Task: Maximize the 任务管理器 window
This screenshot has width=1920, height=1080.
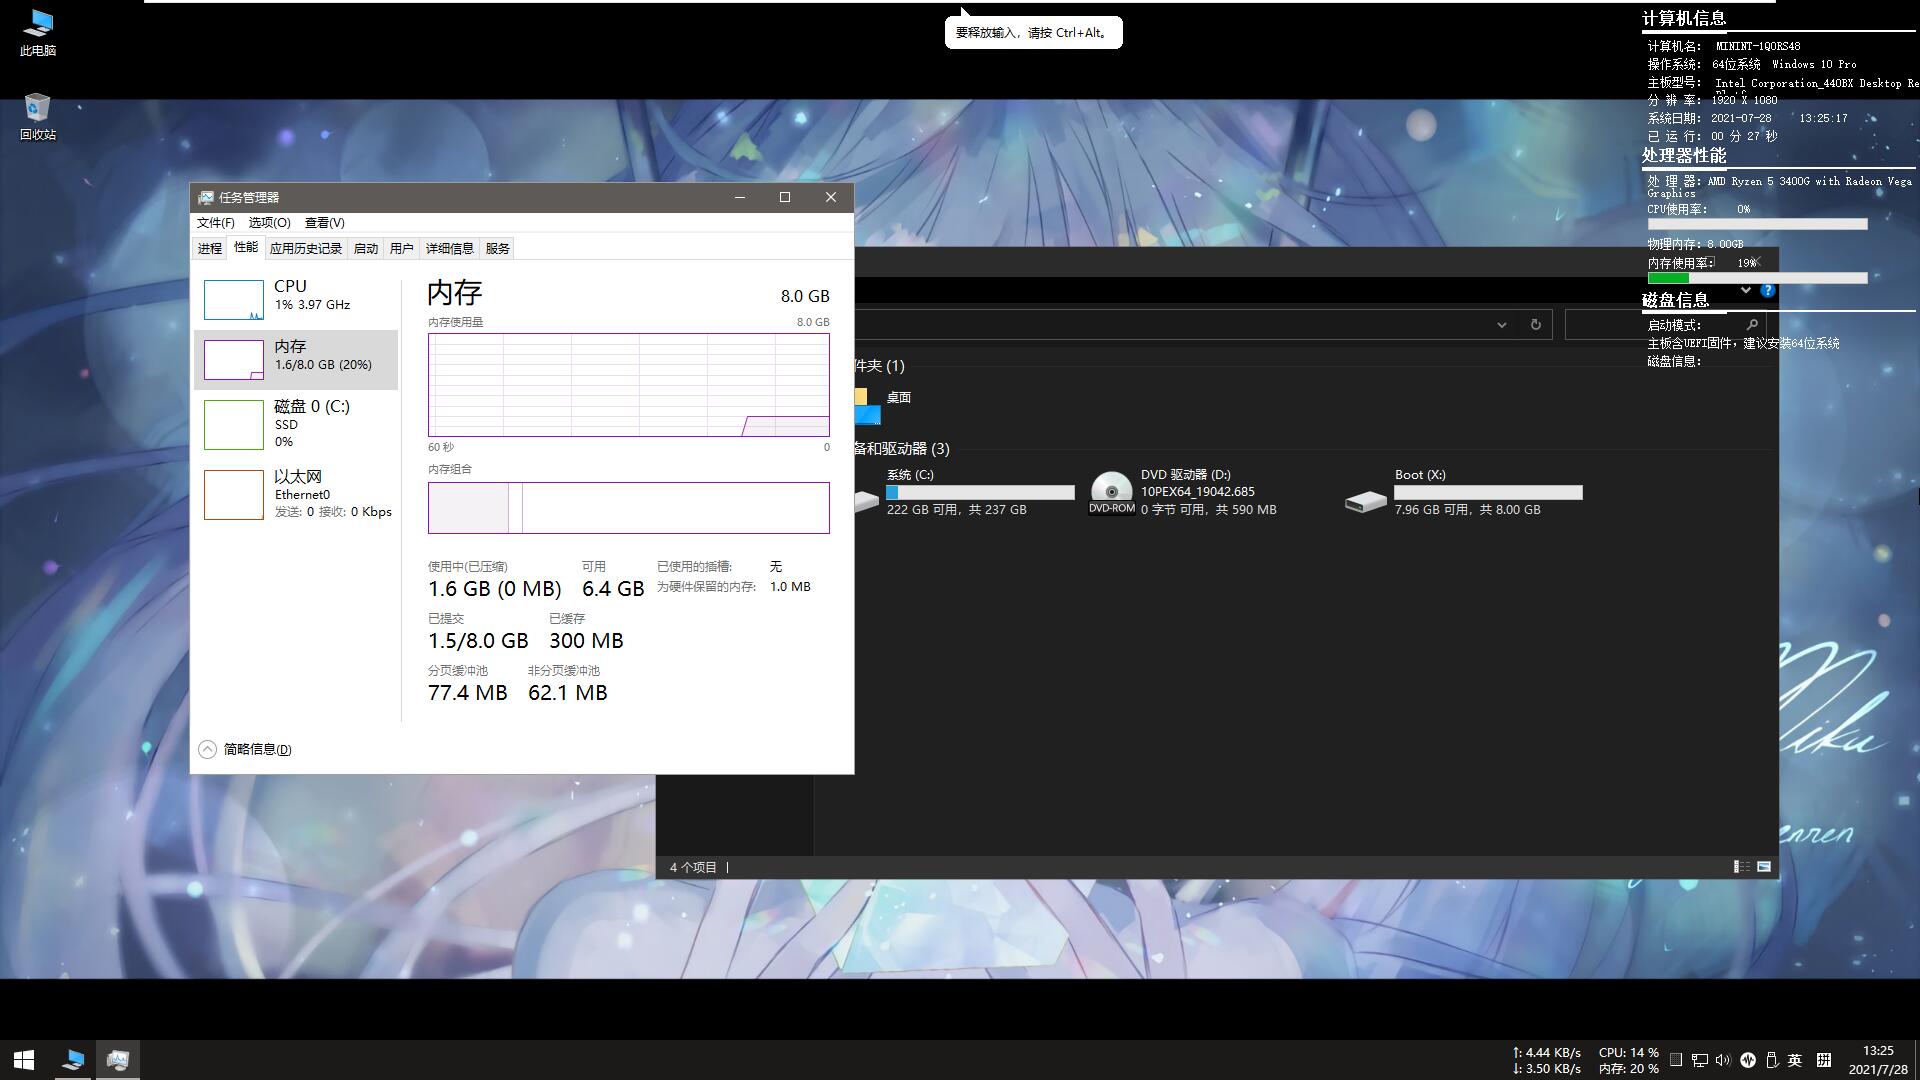Action: click(785, 197)
